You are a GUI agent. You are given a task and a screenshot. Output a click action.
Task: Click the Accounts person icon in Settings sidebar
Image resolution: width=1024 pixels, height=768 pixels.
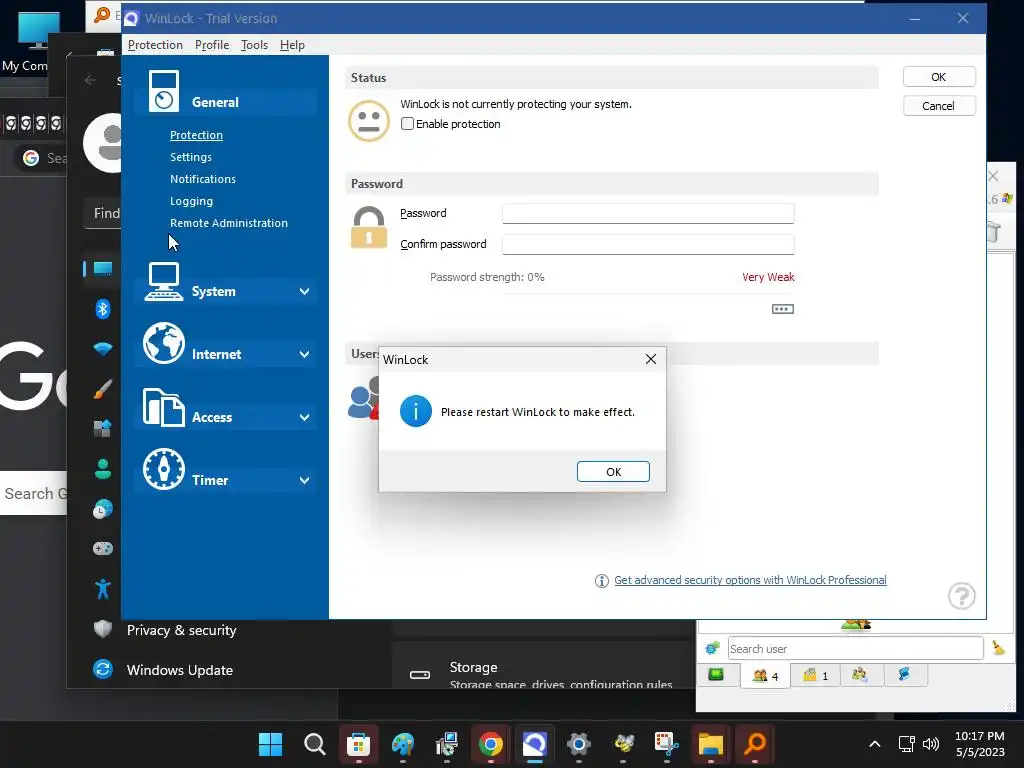pyautogui.click(x=103, y=468)
